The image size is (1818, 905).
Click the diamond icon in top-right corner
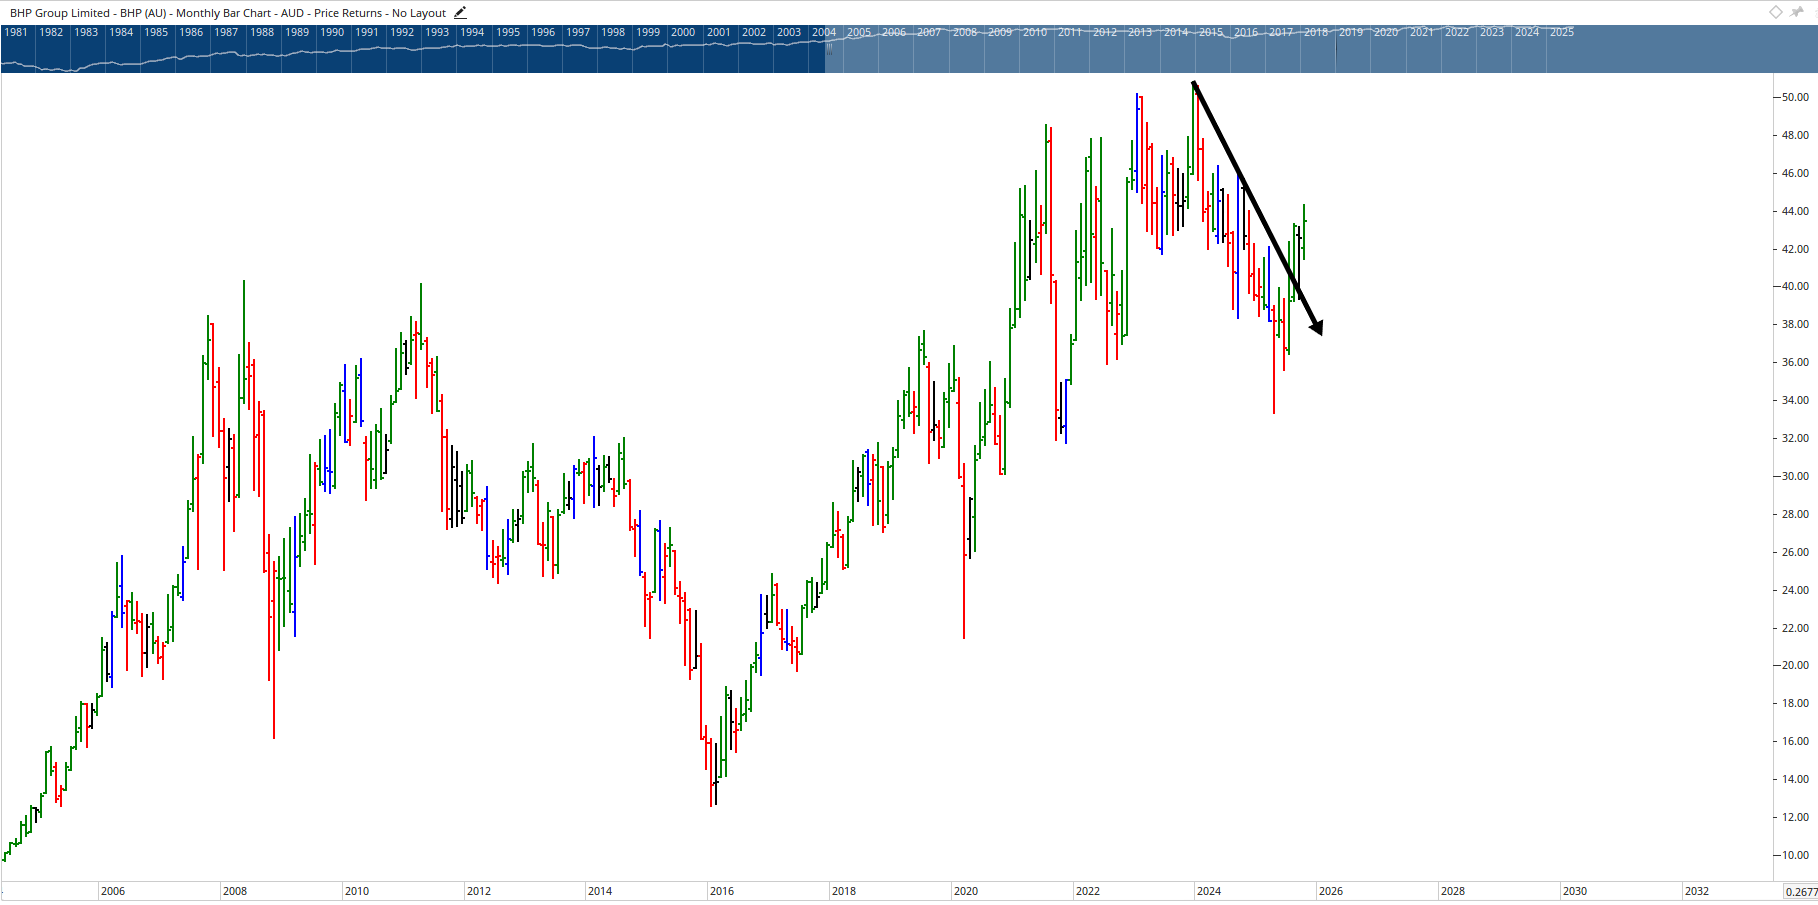[1776, 12]
